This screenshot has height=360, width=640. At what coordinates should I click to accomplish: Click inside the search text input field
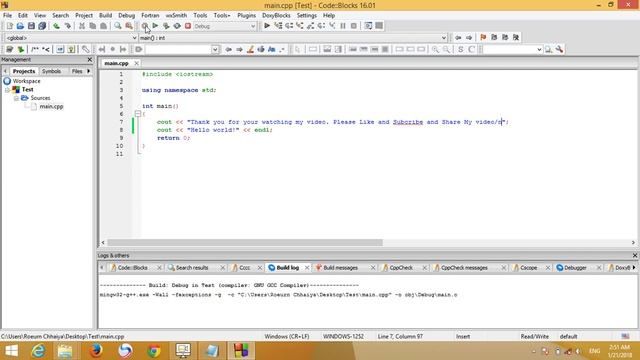pyautogui.click(x=178, y=49)
